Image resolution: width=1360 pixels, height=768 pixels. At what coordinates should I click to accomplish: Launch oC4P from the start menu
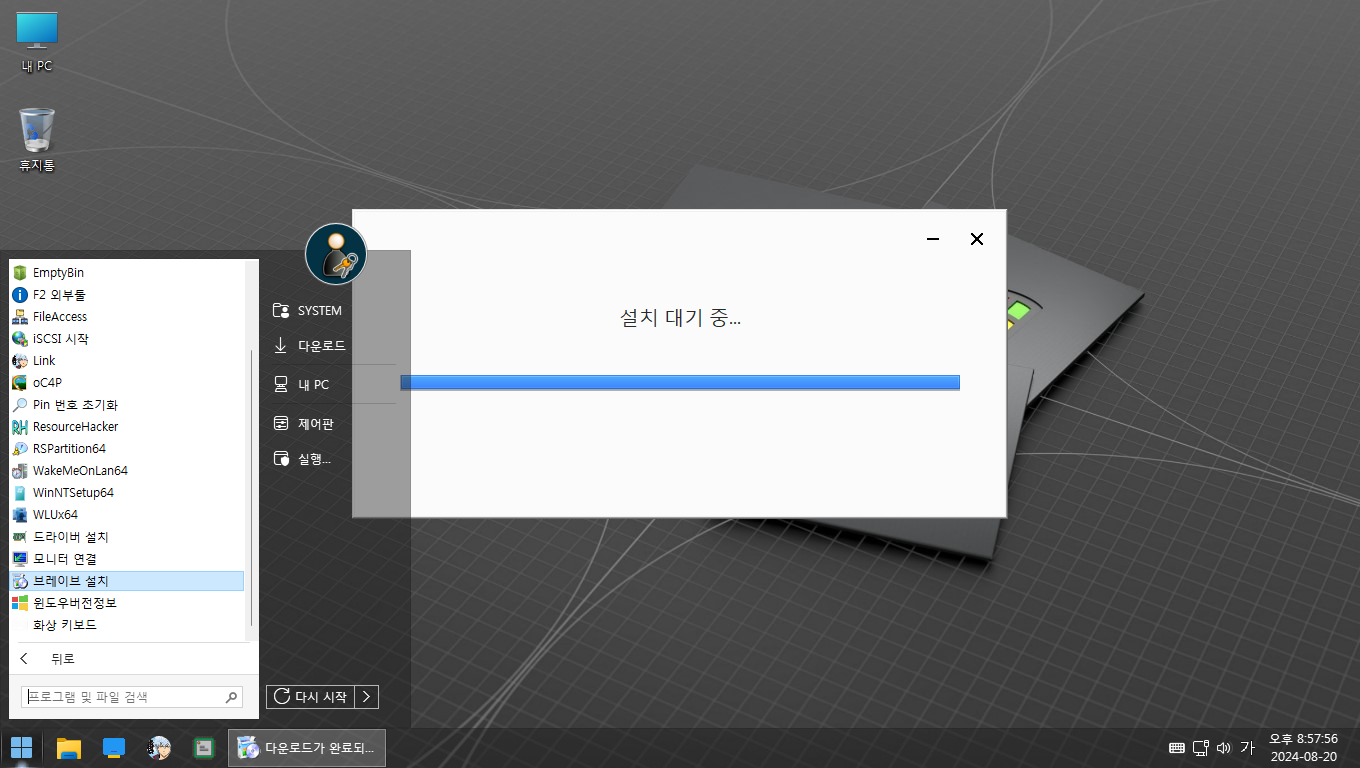coord(127,382)
